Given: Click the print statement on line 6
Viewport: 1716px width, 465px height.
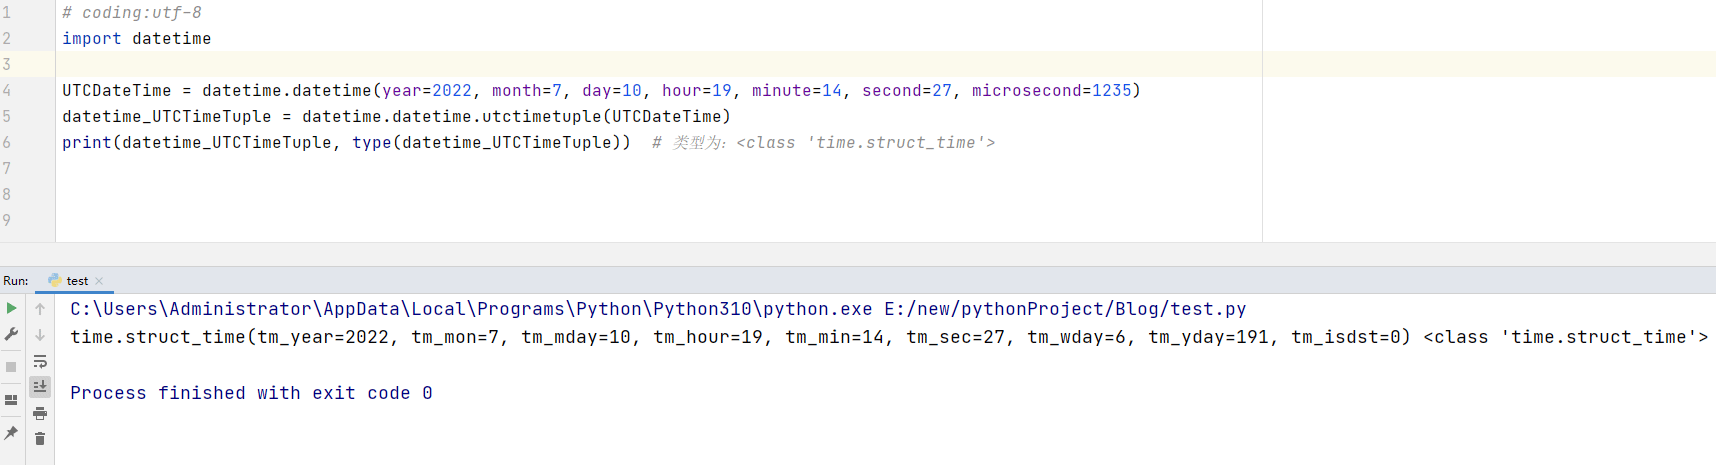Looking at the screenshot, I should [x=346, y=142].
